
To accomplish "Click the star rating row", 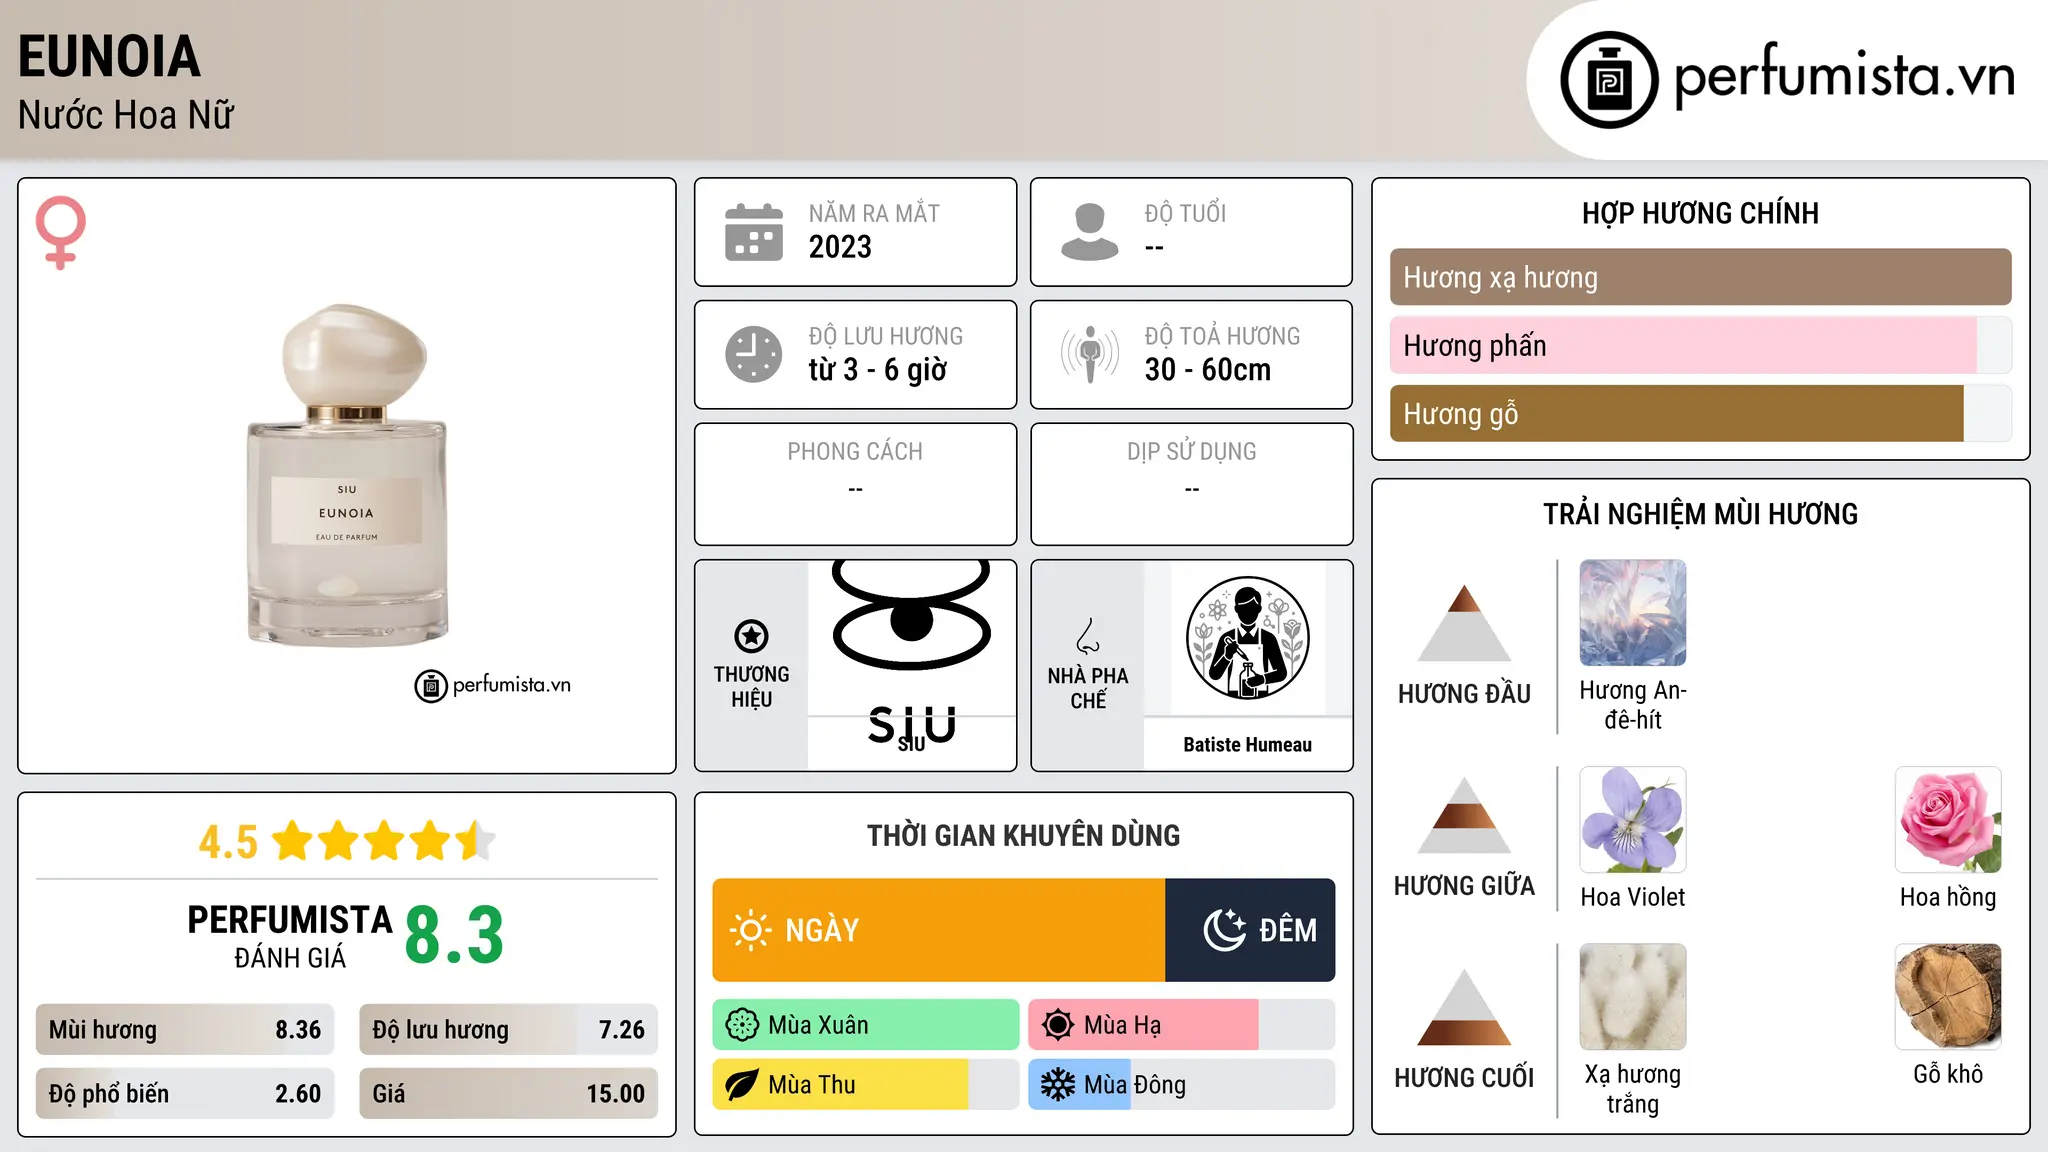I will tap(383, 841).
